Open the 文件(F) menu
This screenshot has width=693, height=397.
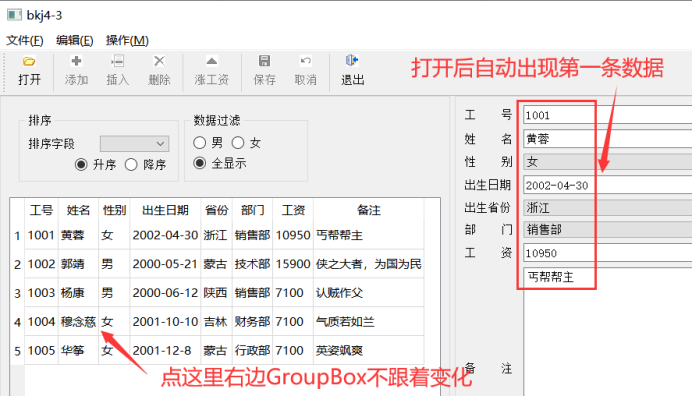point(25,41)
